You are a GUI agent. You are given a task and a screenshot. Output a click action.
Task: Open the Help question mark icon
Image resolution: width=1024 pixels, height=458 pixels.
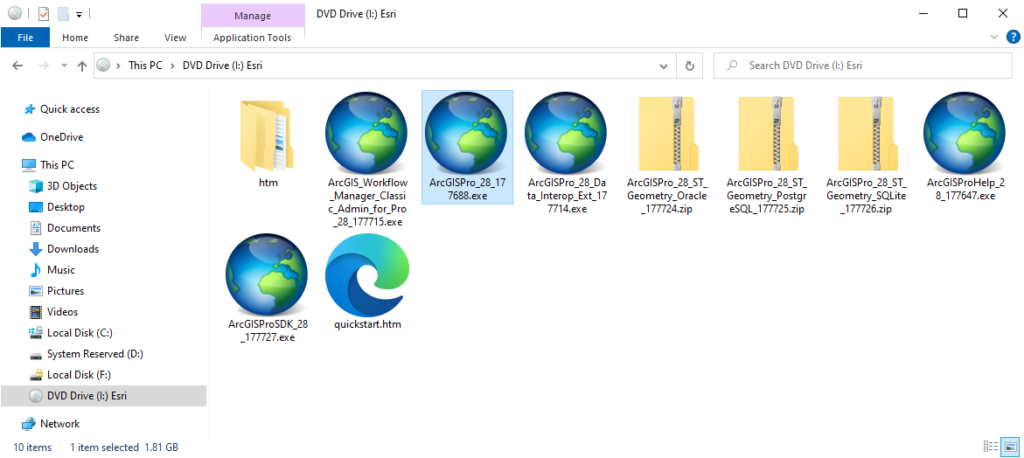(x=1013, y=37)
